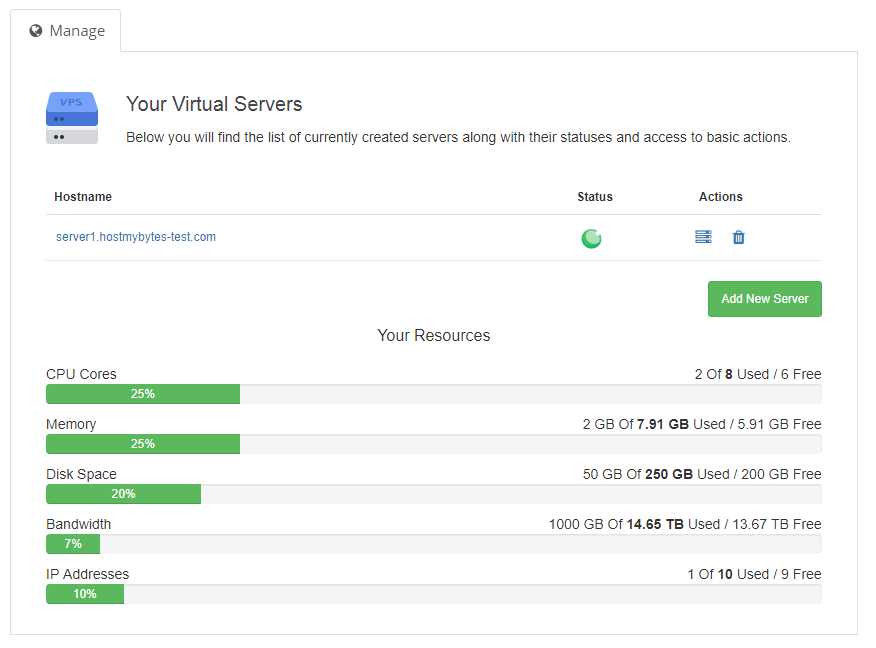This screenshot has width=876, height=648.
Task: Click the globe icon on the Manage tab
Action: 36,31
